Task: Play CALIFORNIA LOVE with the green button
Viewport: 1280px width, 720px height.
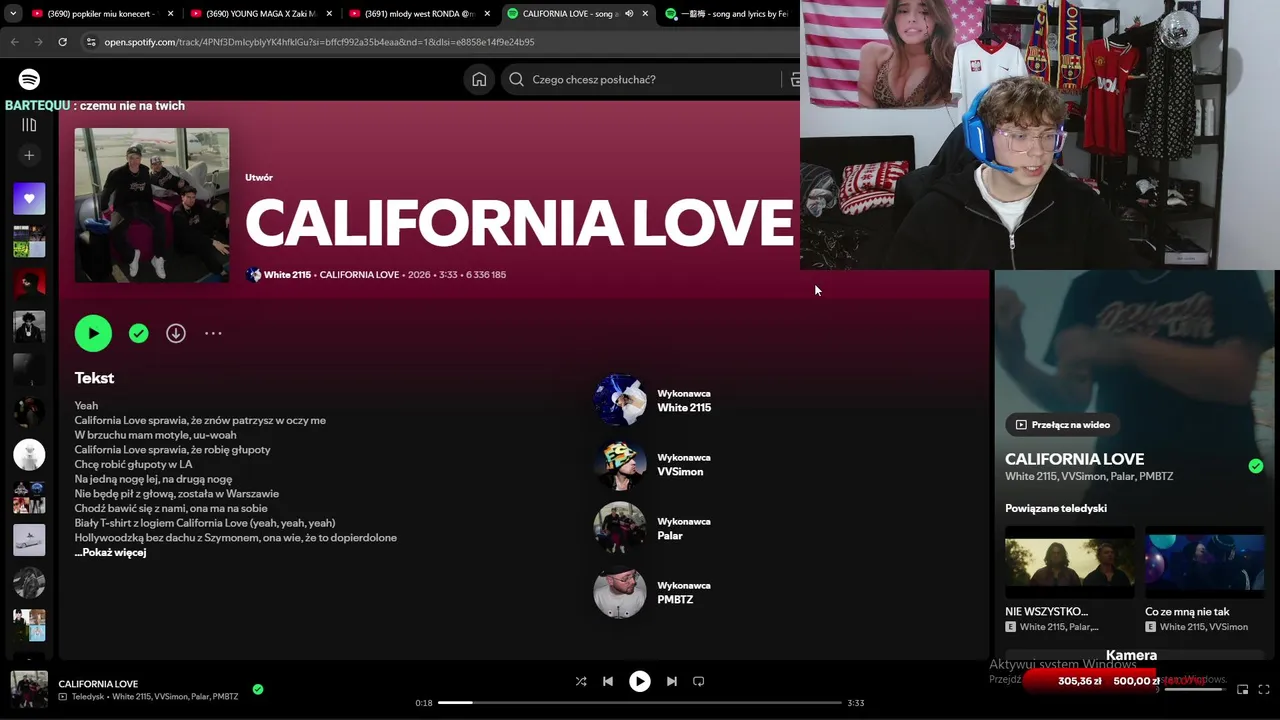Action: tap(93, 333)
